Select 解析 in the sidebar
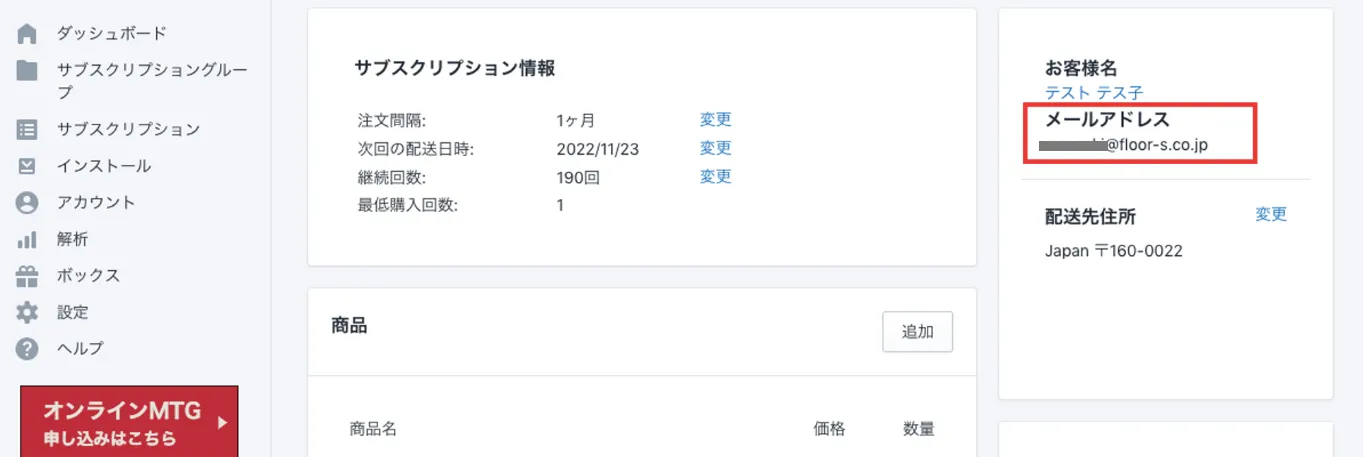Screen dimensions: 1363x457 click(72, 240)
